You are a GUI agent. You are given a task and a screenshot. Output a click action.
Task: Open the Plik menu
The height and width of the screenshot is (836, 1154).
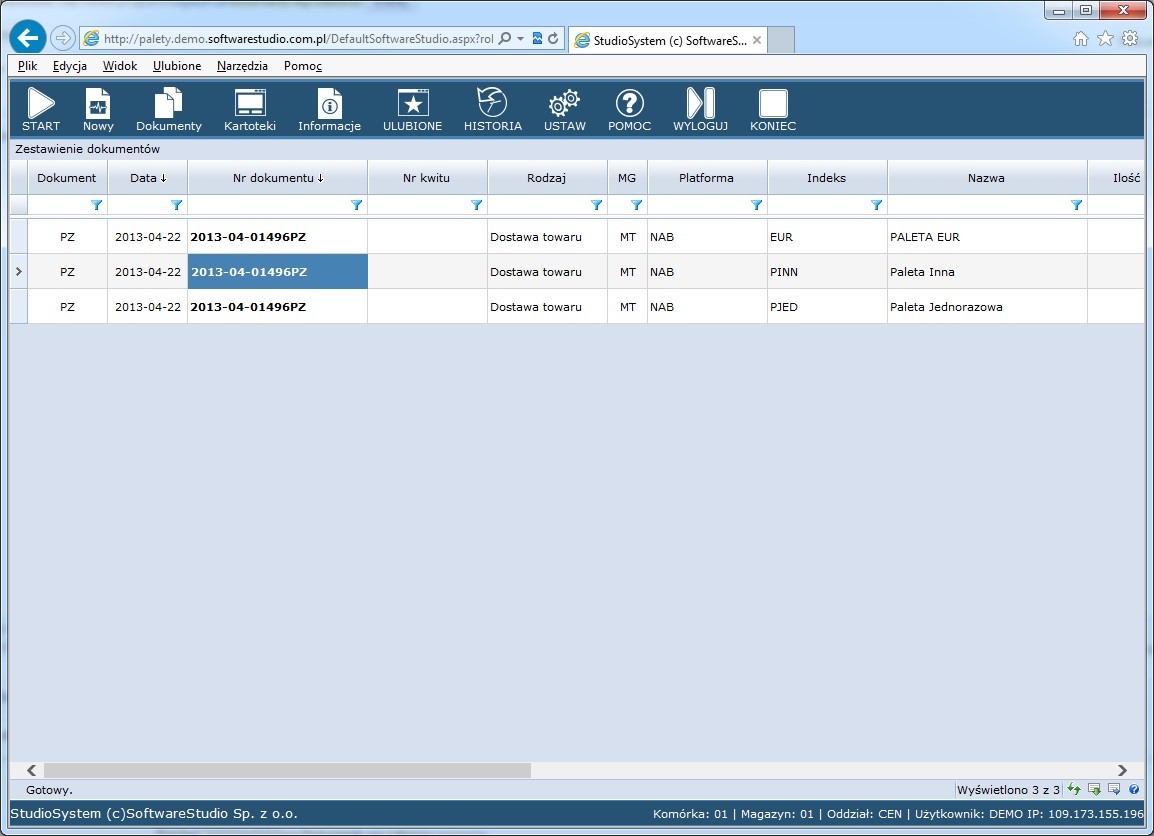[x=27, y=65]
